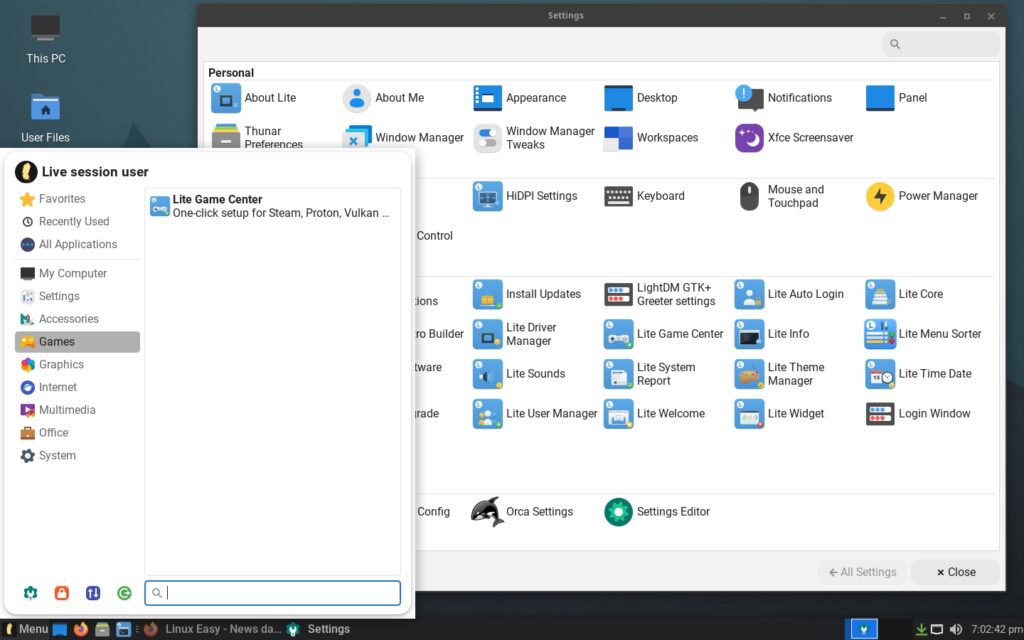The image size is (1024, 640).
Task: Open Settings Editor
Action: click(657, 512)
